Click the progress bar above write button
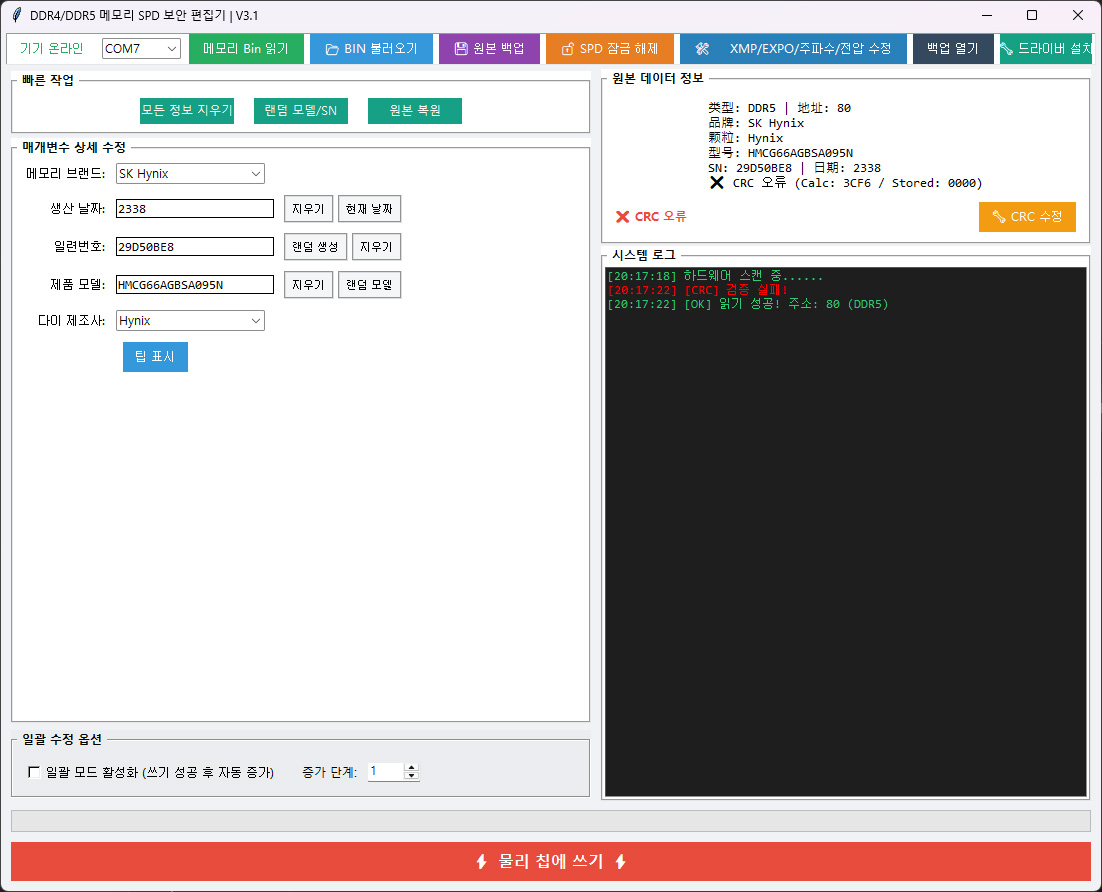The height and width of the screenshot is (892, 1102). [x=550, y=821]
